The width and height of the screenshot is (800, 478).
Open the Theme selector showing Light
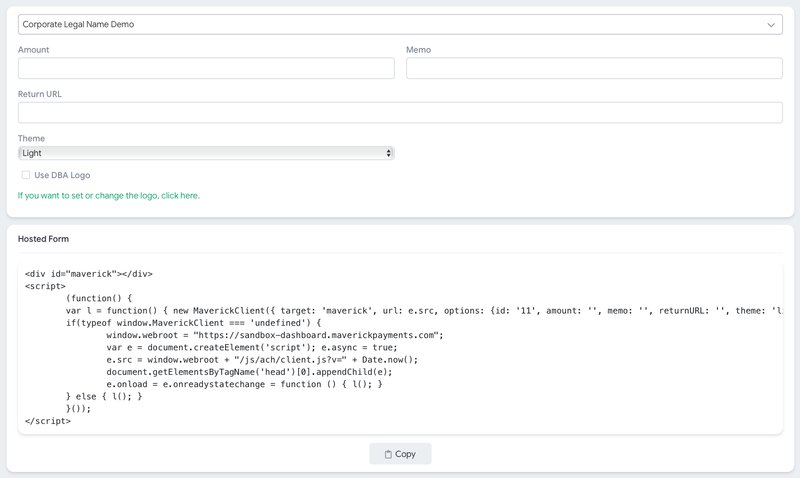[x=206, y=153]
